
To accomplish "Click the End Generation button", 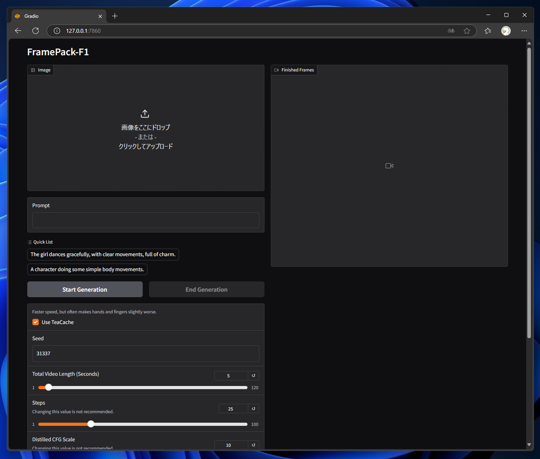I will (207, 289).
